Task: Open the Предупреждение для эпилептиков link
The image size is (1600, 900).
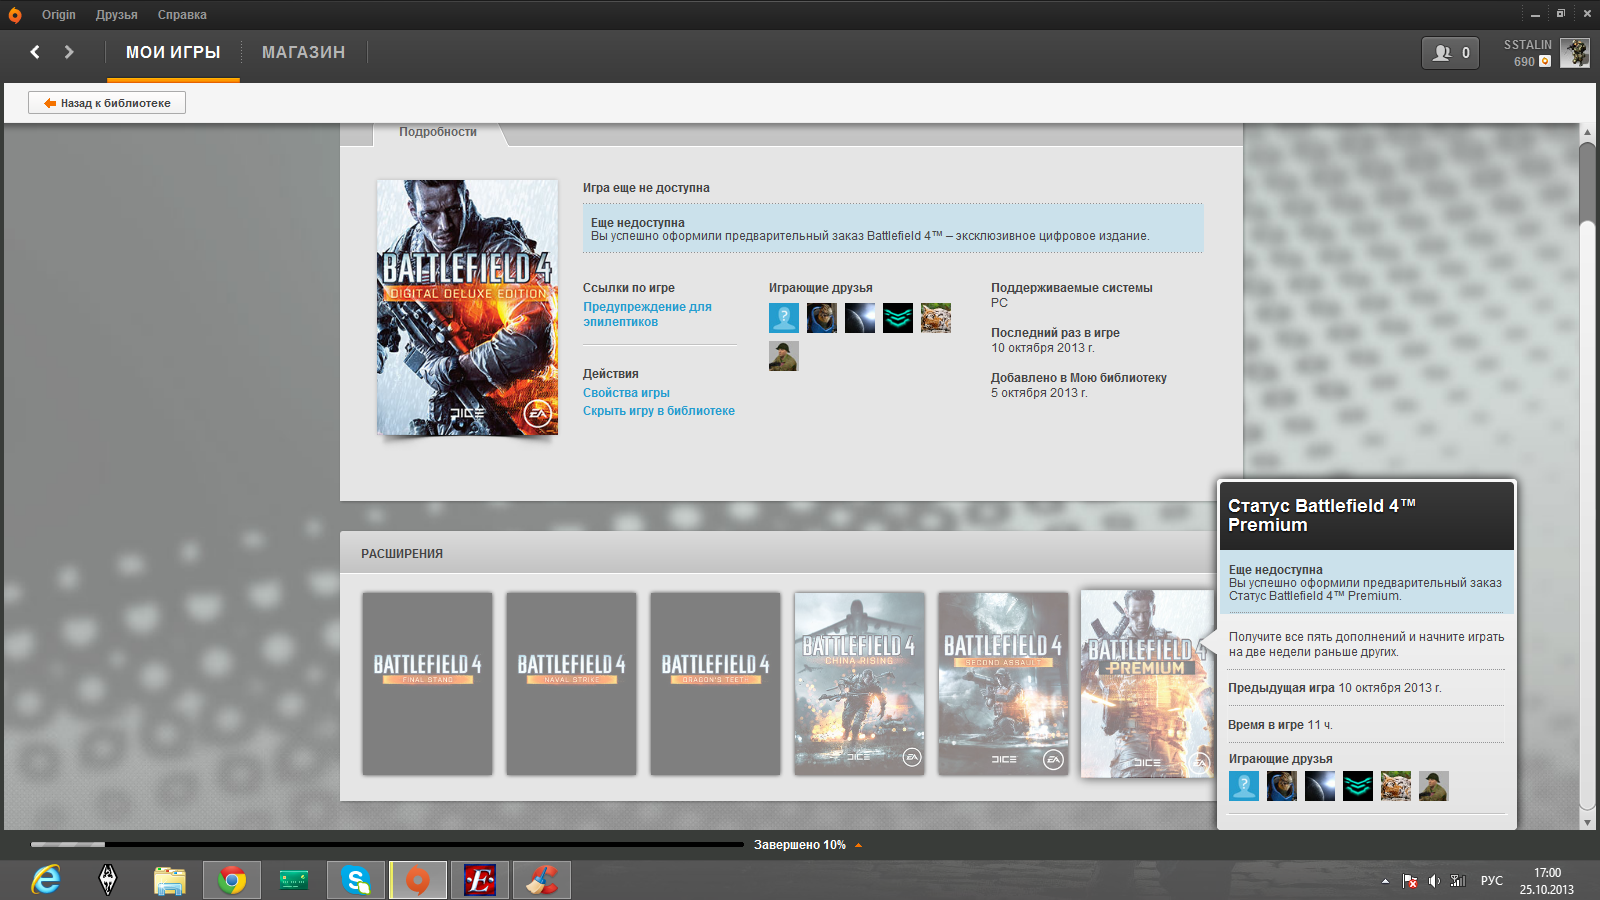Action: (x=647, y=314)
